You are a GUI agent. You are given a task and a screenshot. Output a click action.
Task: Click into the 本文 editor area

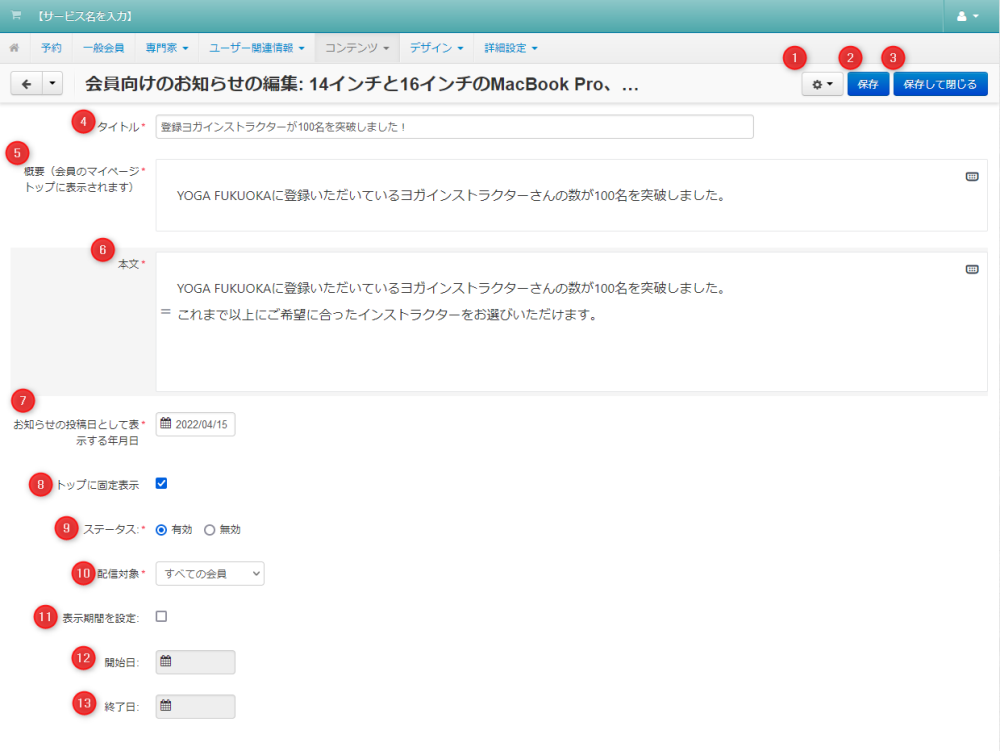click(x=571, y=322)
